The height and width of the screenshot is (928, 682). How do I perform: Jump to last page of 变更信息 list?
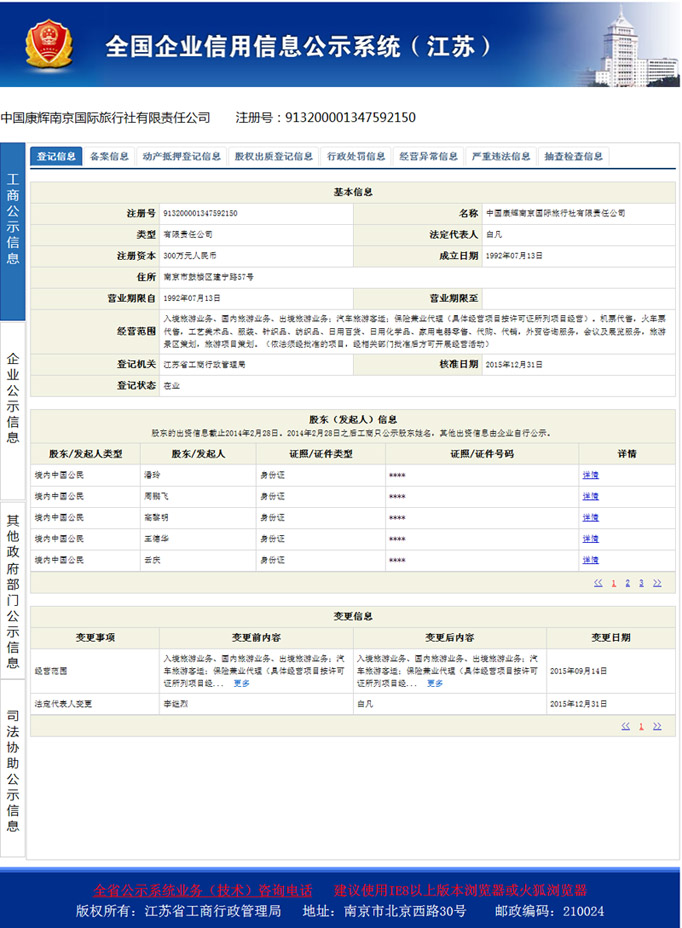click(657, 727)
